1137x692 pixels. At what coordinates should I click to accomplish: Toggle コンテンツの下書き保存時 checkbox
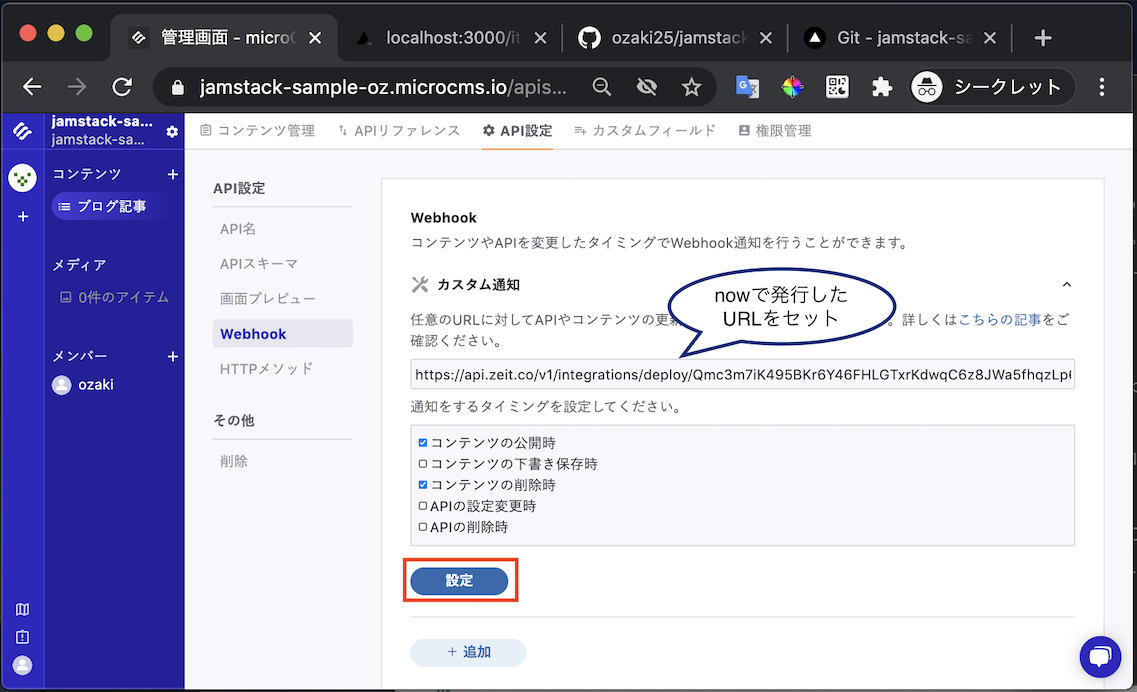423,464
